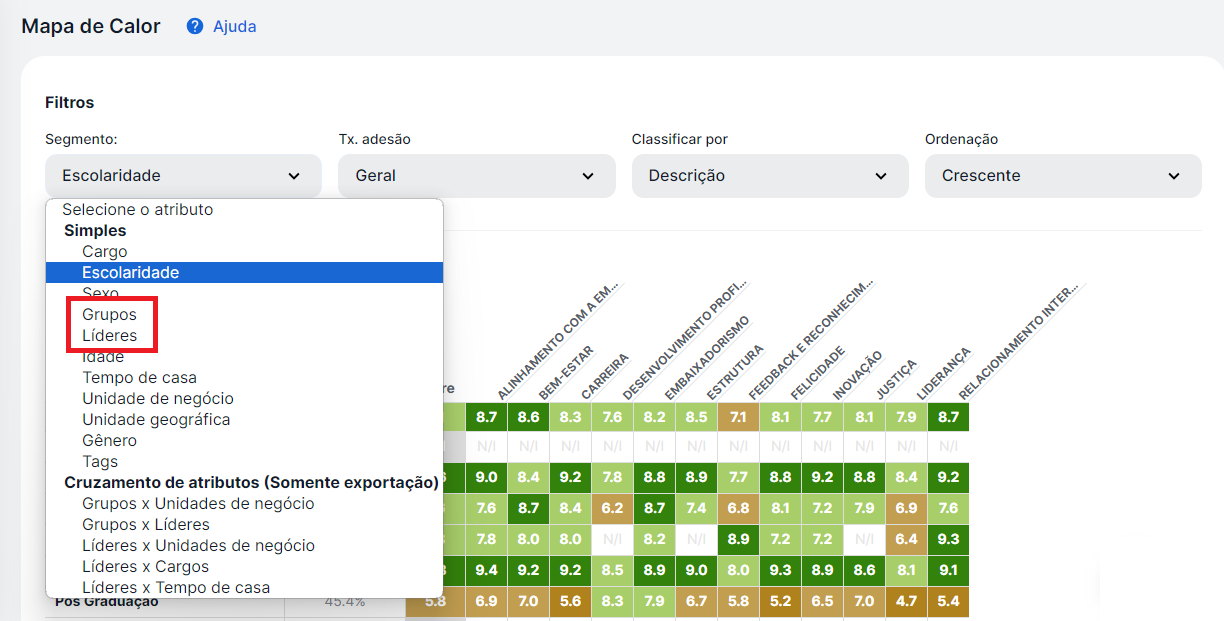Image resolution: width=1224 pixels, height=621 pixels.
Task: Click the DESENVOLVIMENTO PROFI... column header
Action: [x=686, y=340]
